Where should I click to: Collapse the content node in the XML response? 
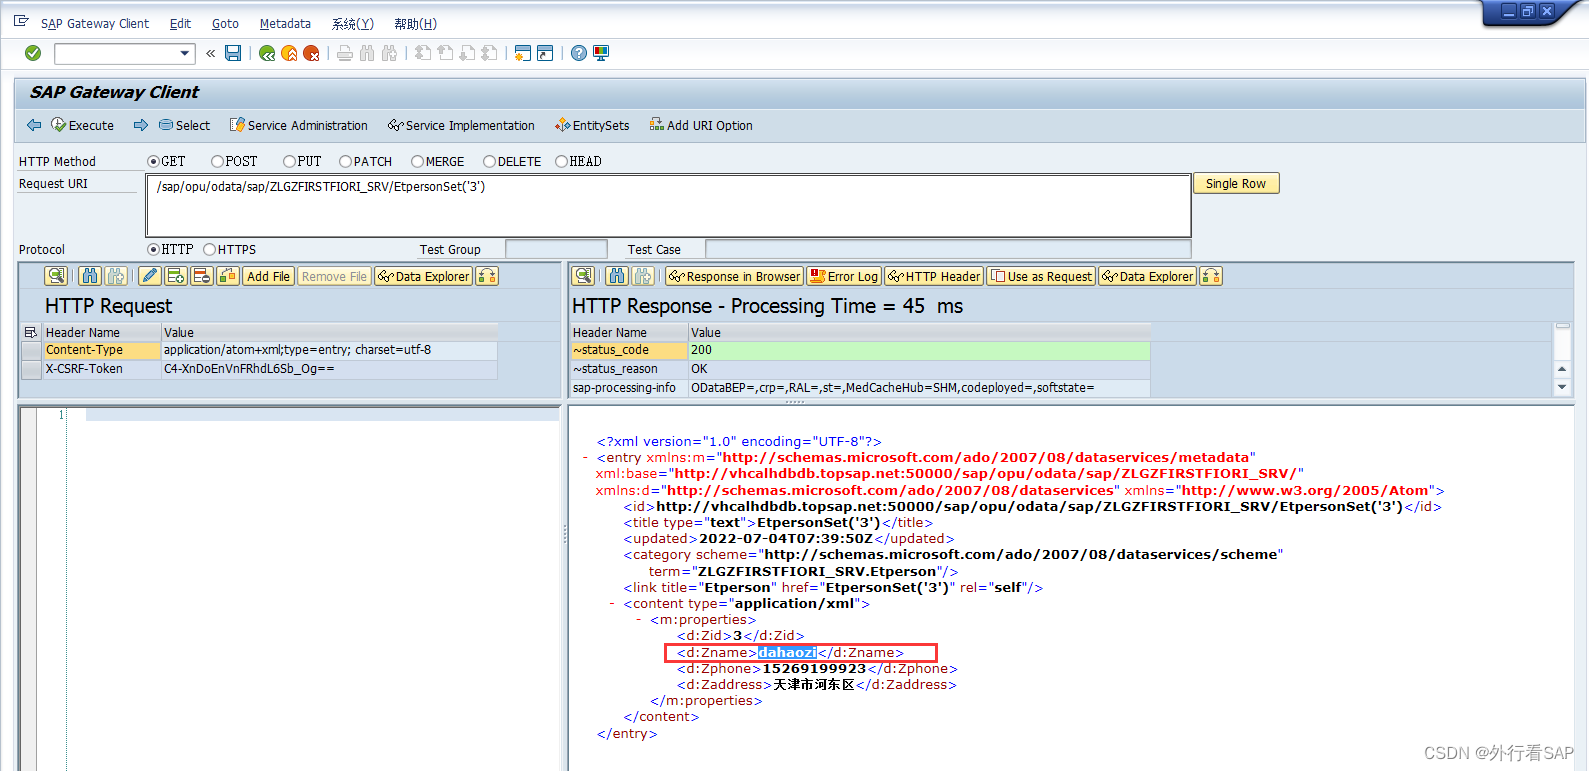coord(612,604)
